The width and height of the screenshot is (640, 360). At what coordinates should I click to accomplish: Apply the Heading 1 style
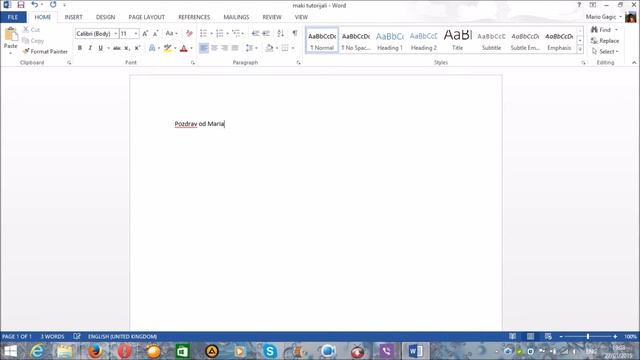point(390,40)
